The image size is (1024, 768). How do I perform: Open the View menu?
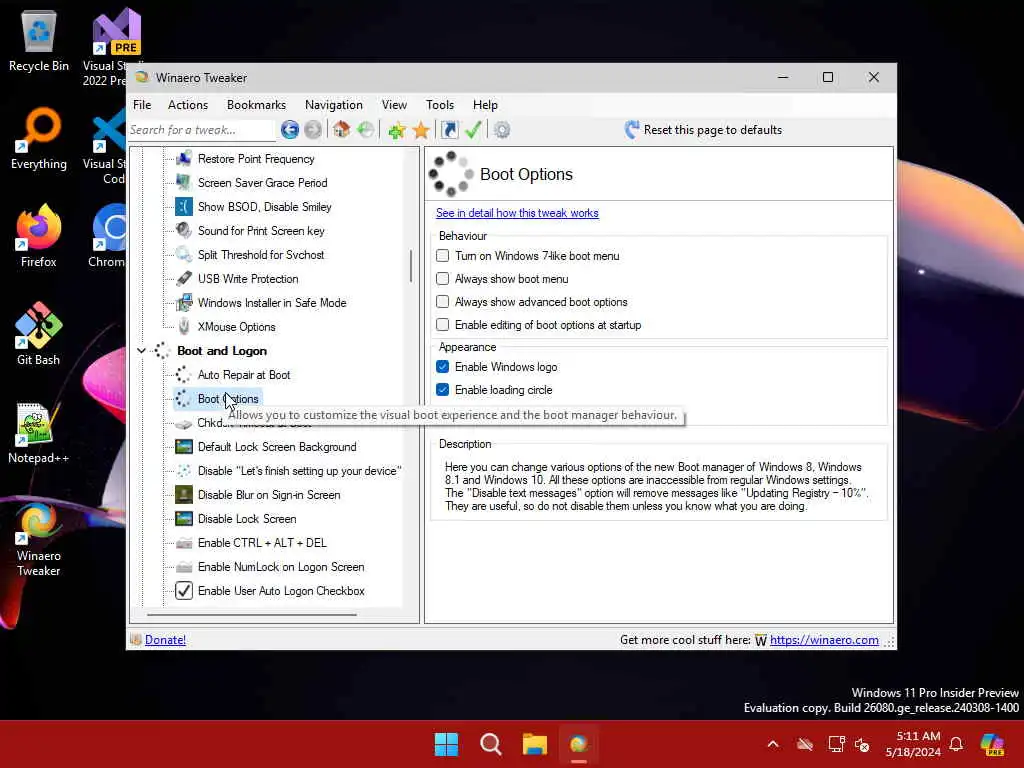tap(394, 104)
